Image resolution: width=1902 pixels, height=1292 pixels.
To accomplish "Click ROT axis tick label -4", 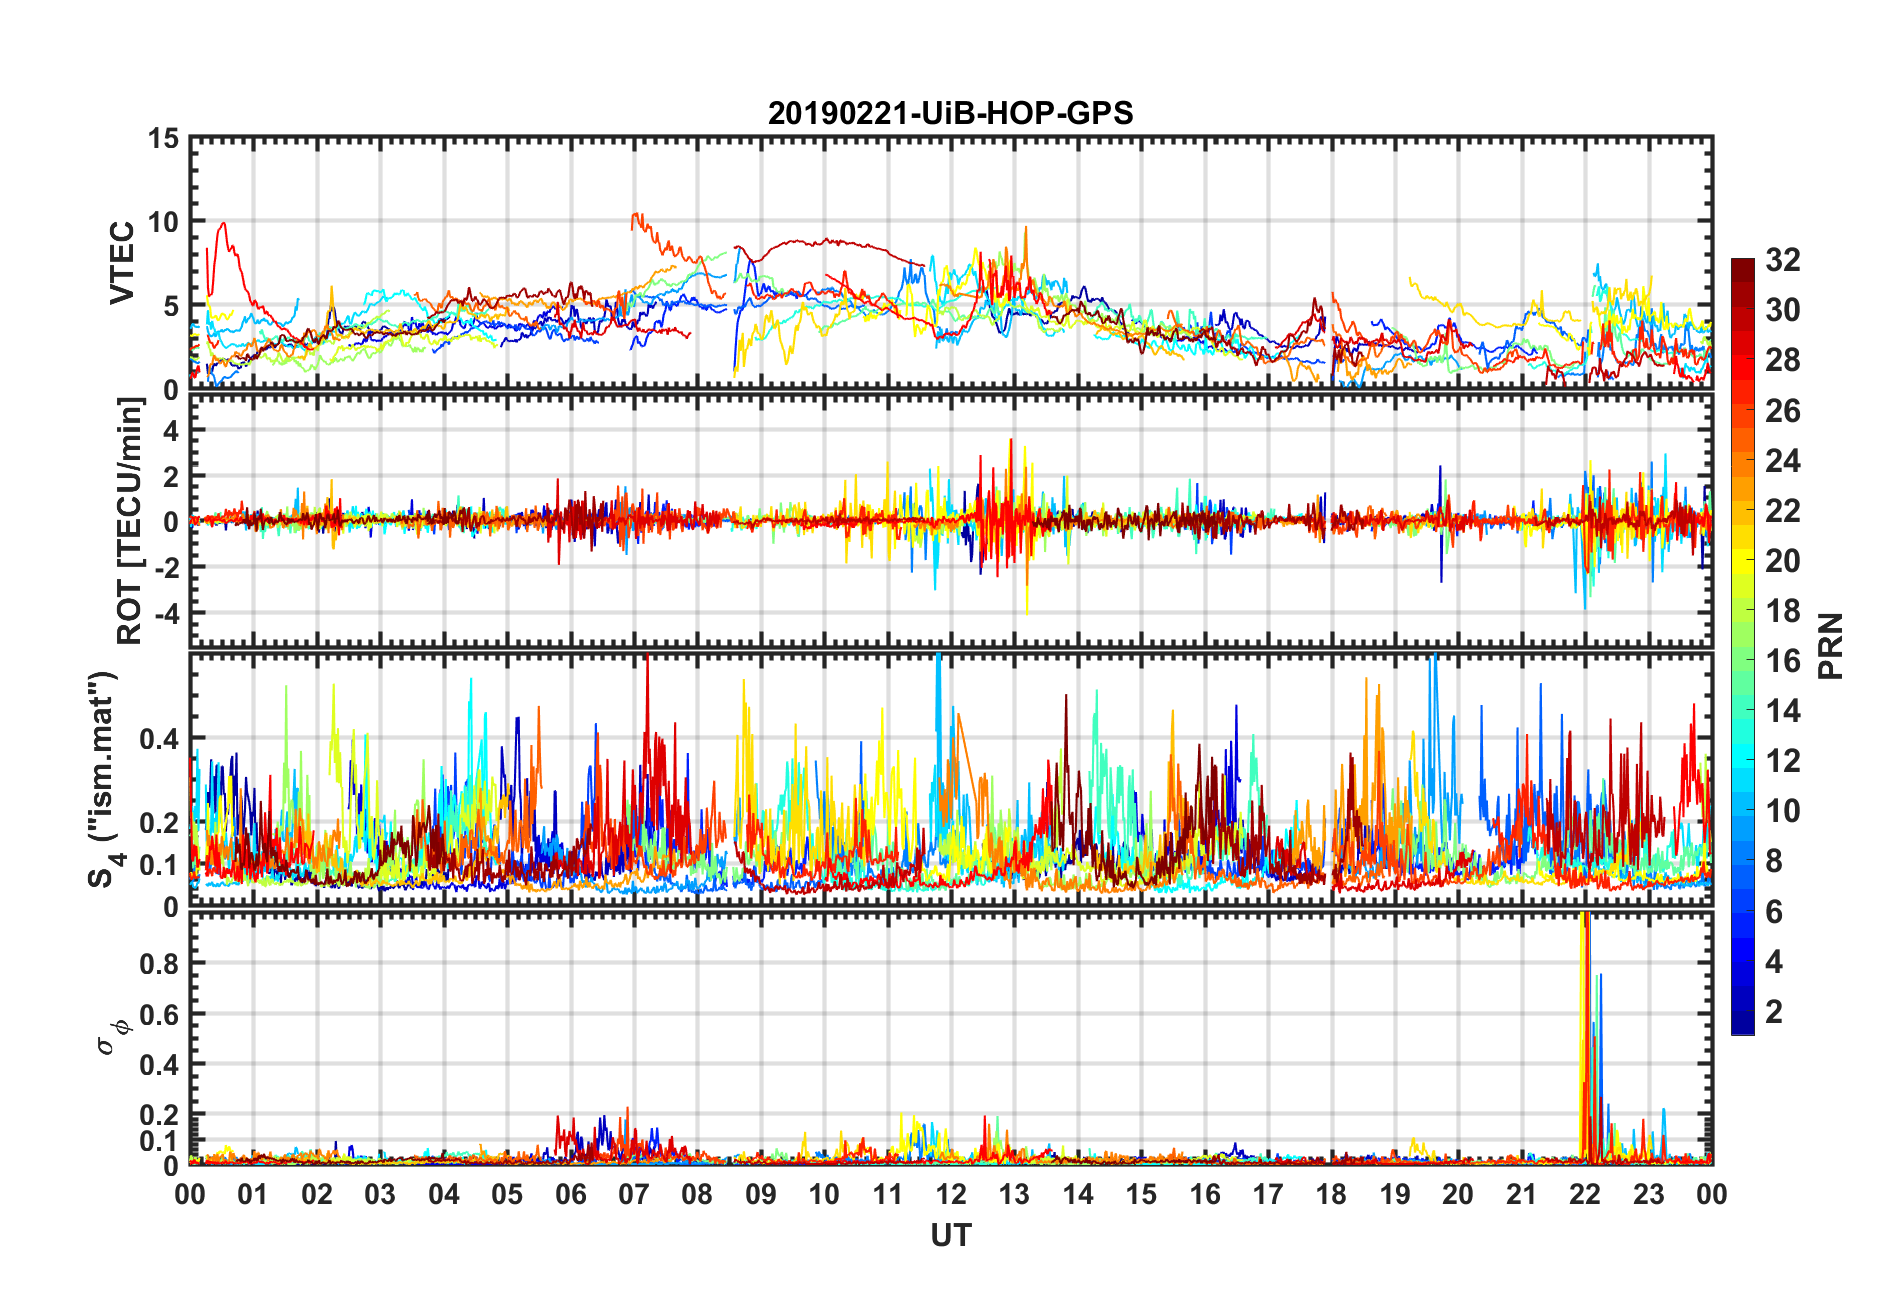I will [x=165, y=612].
